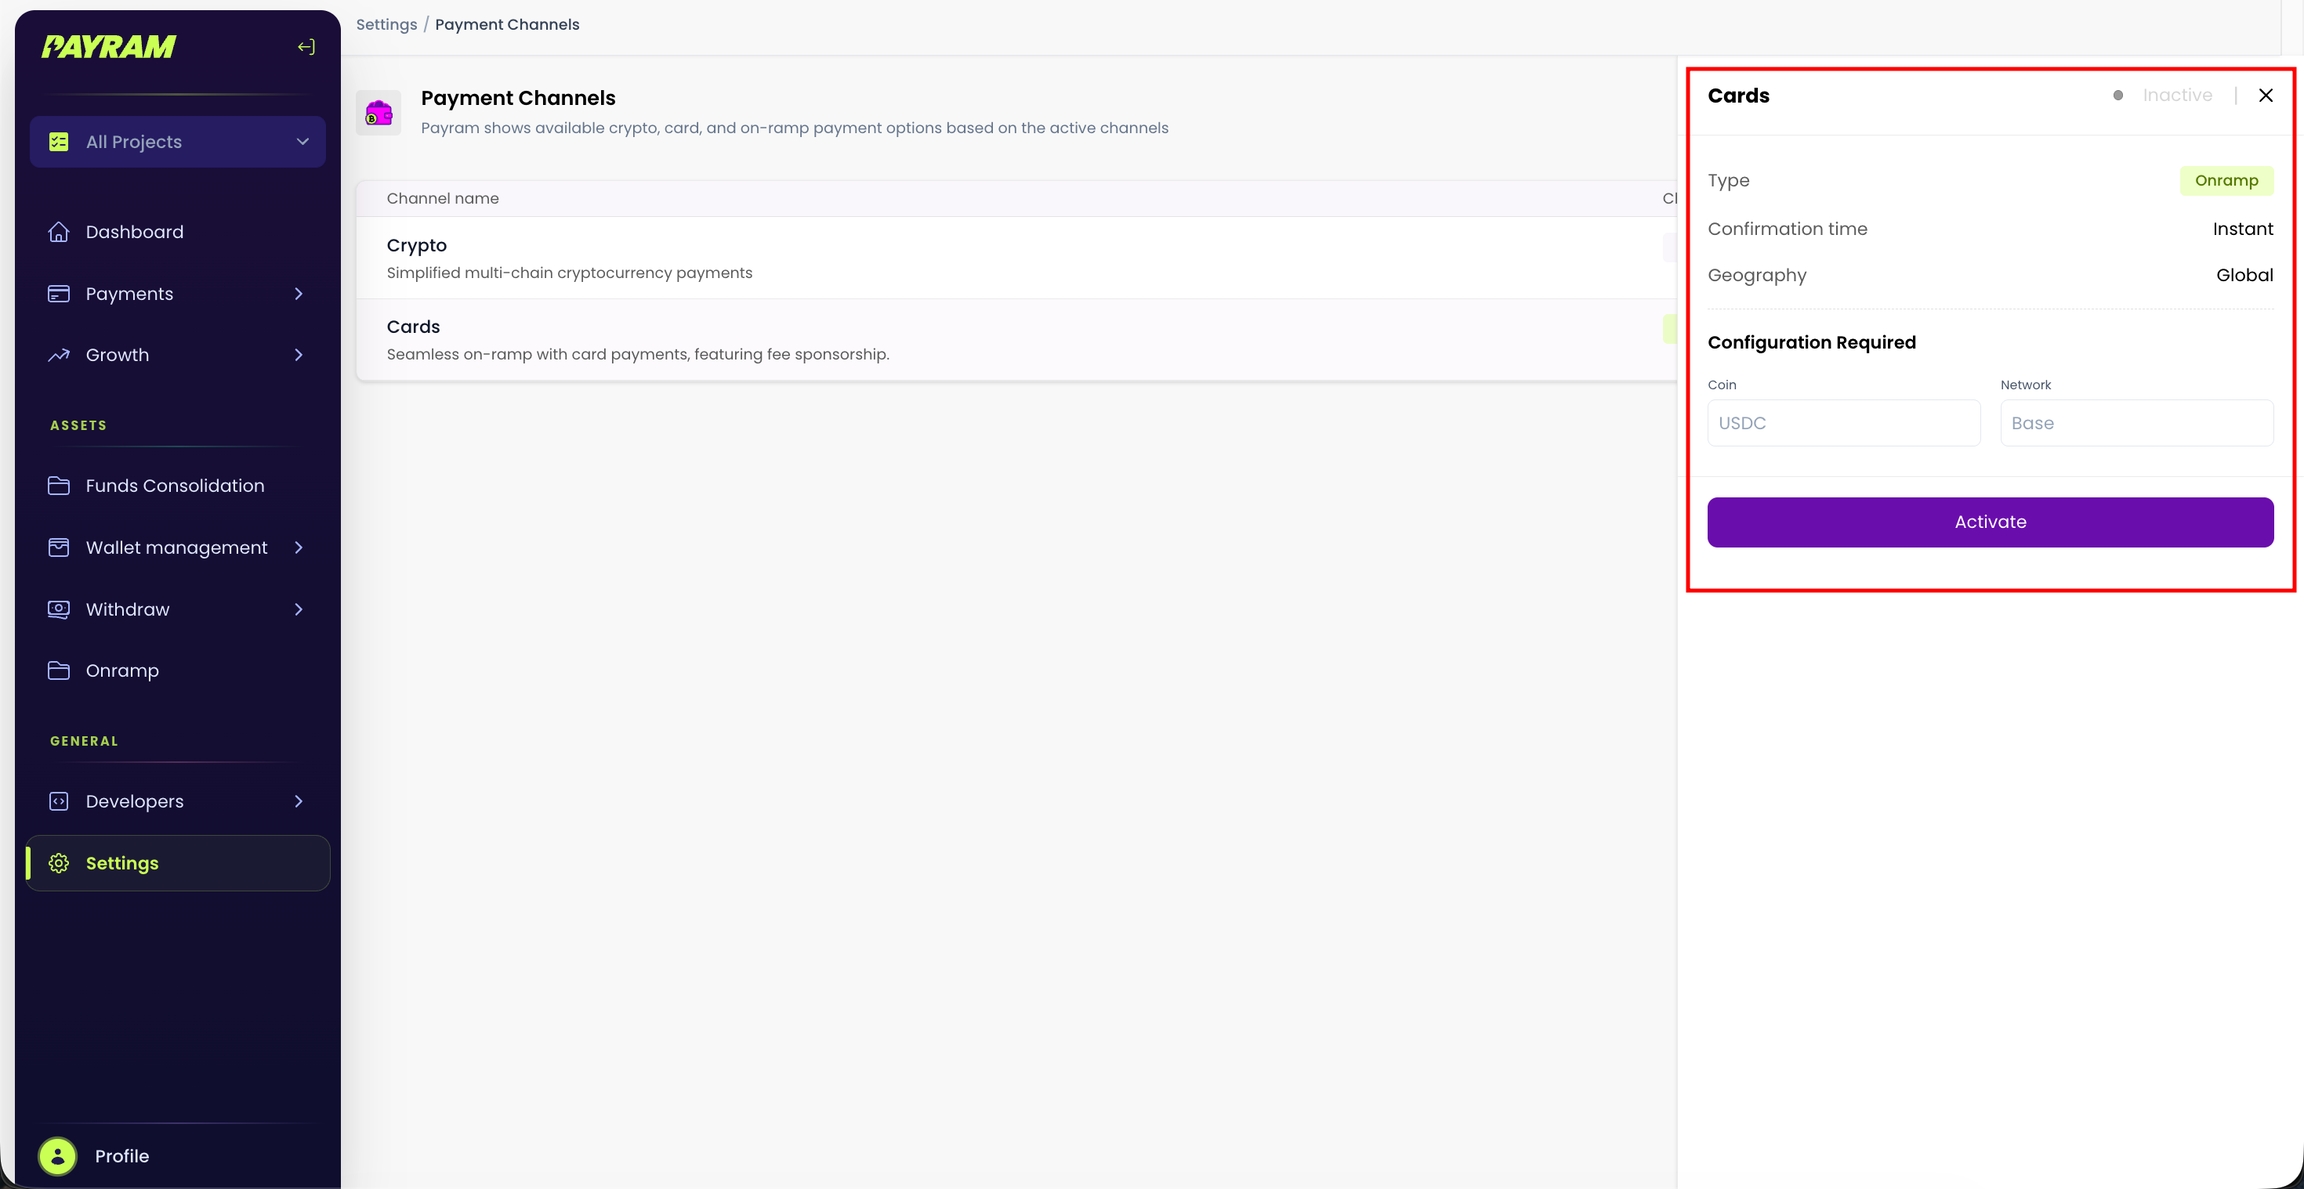Select the Settings gear icon
2304x1189 pixels.
click(59, 863)
